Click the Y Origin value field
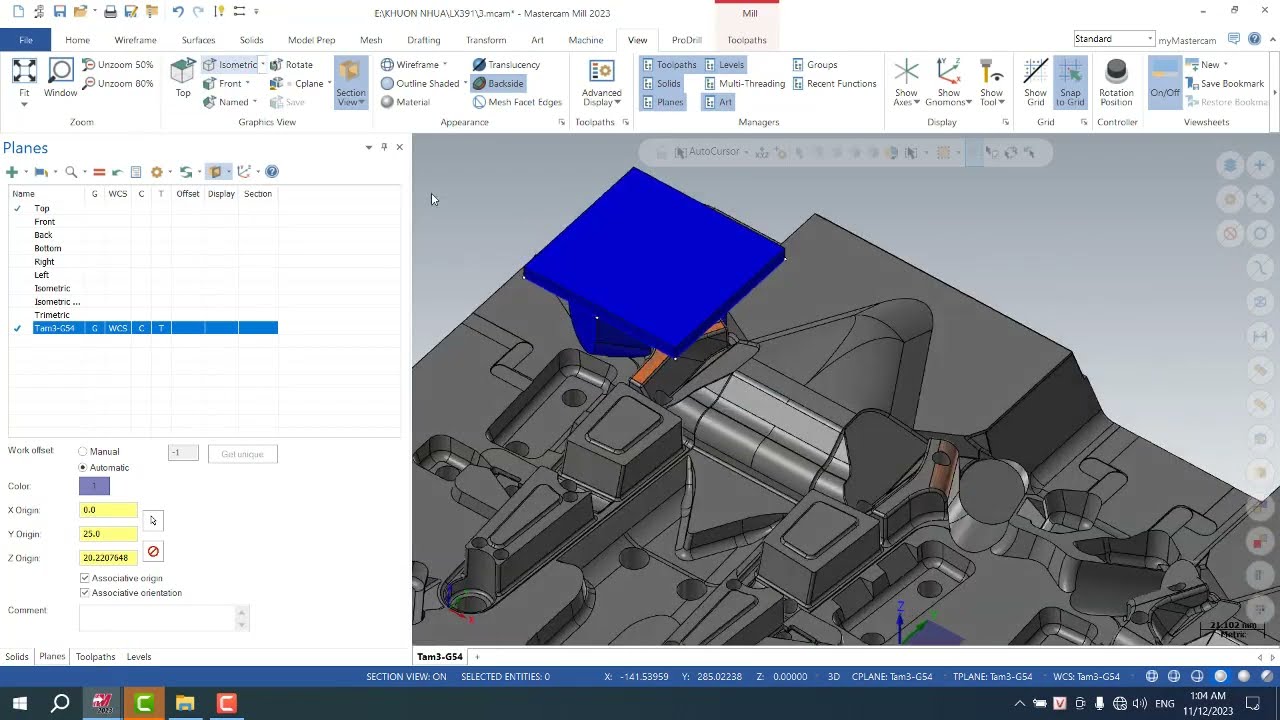This screenshot has height=720, width=1280. [x=108, y=534]
